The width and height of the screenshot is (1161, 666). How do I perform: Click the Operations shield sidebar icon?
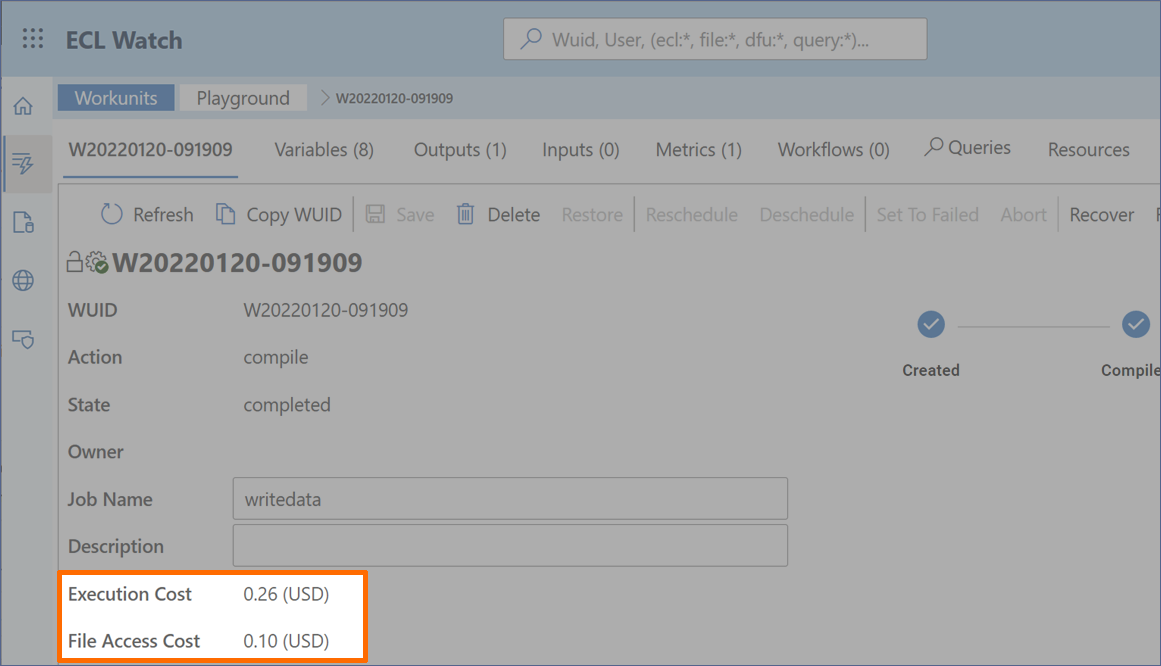tap(23, 339)
